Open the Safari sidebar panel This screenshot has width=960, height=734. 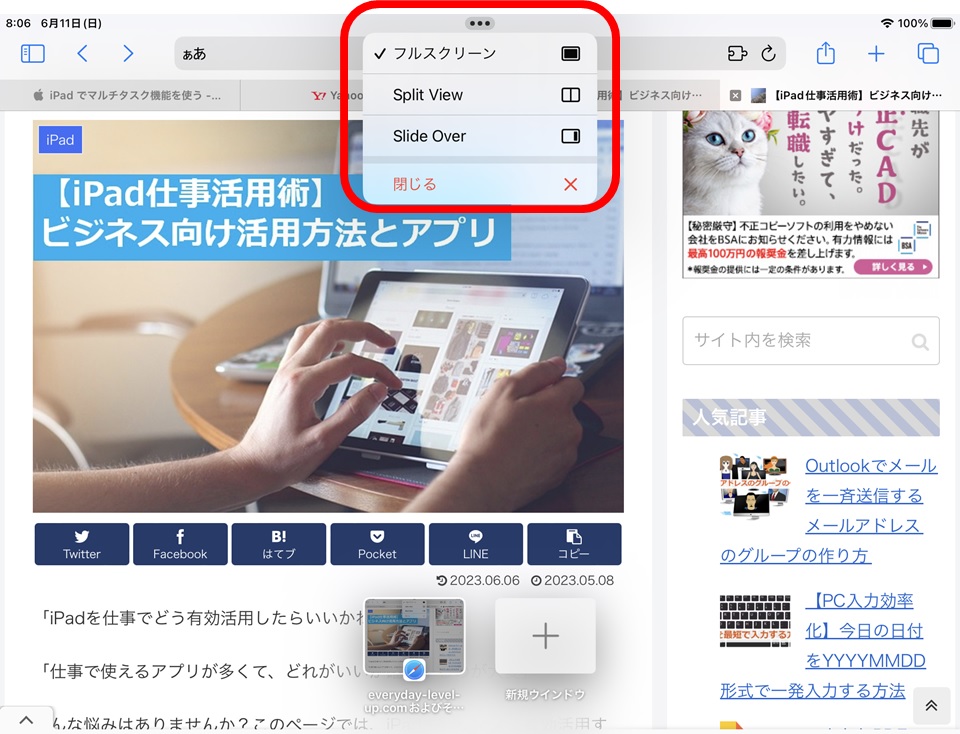point(32,54)
